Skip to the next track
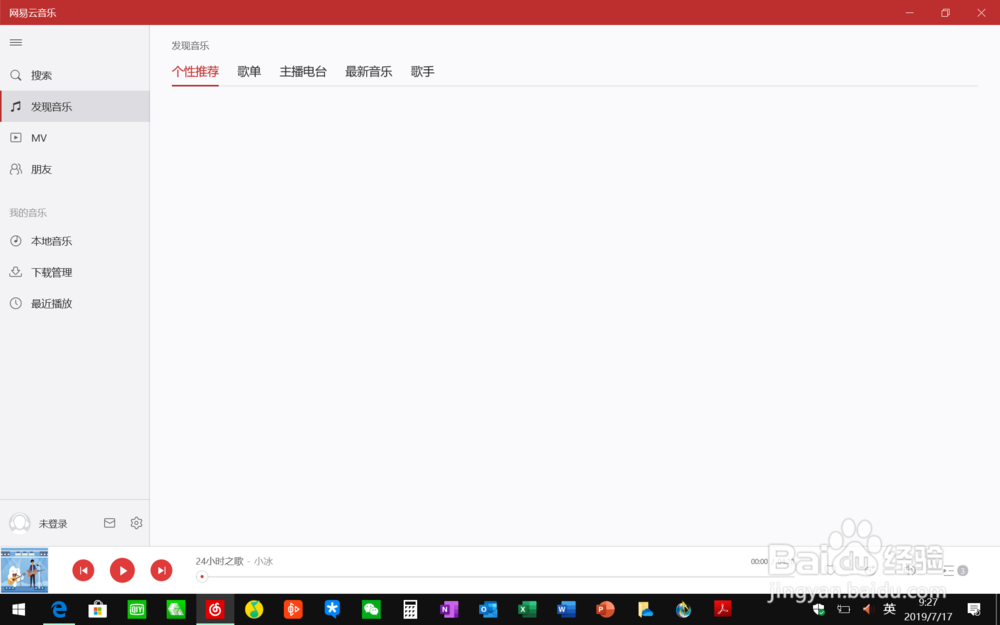Viewport: 1000px width, 625px height. click(161, 570)
